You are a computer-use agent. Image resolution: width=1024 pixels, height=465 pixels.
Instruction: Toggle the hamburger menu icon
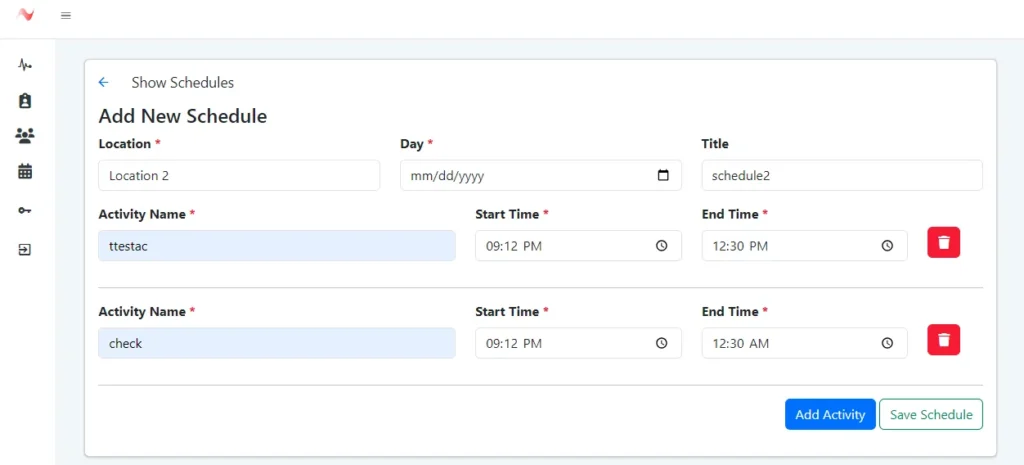pos(66,15)
